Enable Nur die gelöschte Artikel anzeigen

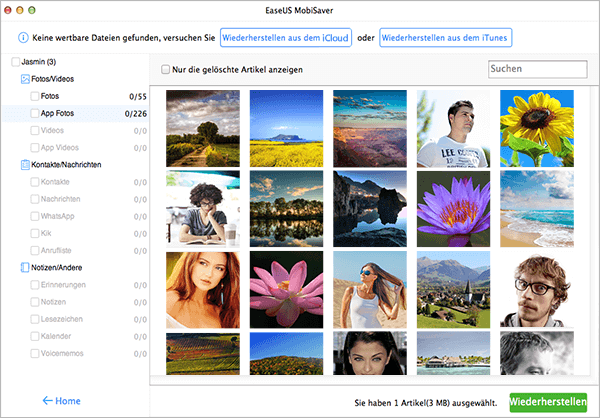[165, 70]
